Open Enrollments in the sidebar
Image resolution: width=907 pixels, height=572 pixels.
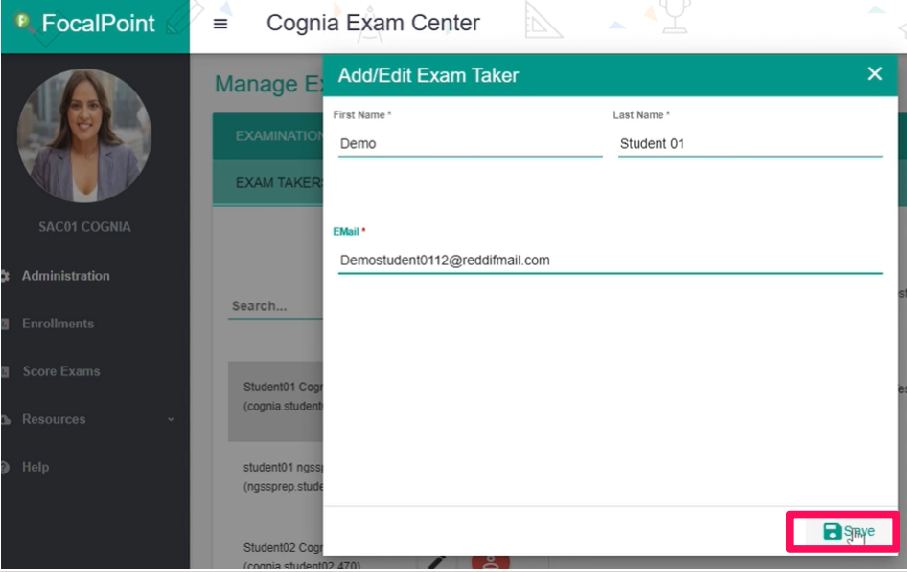(x=58, y=323)
